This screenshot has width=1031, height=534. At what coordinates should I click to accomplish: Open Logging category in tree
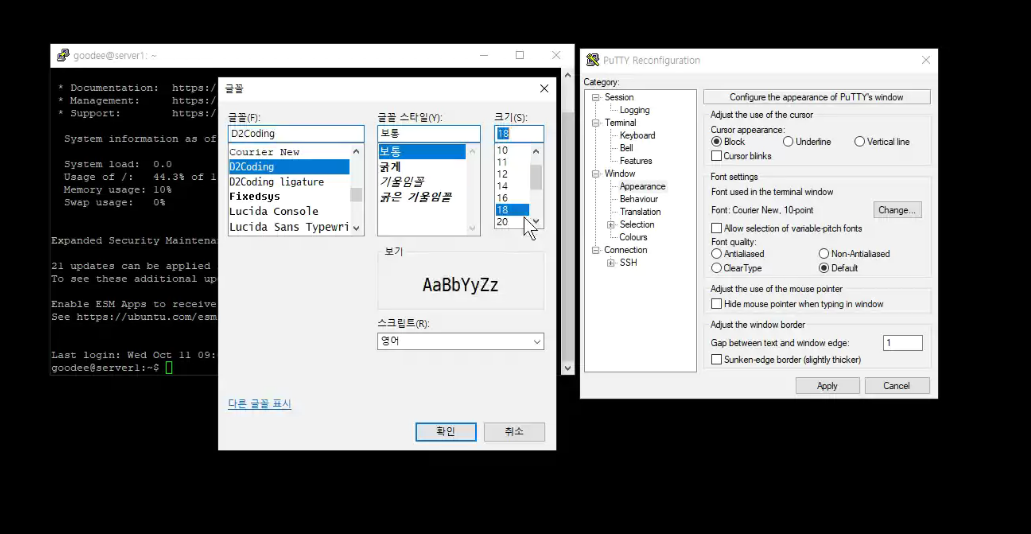[x=634, y=110]
